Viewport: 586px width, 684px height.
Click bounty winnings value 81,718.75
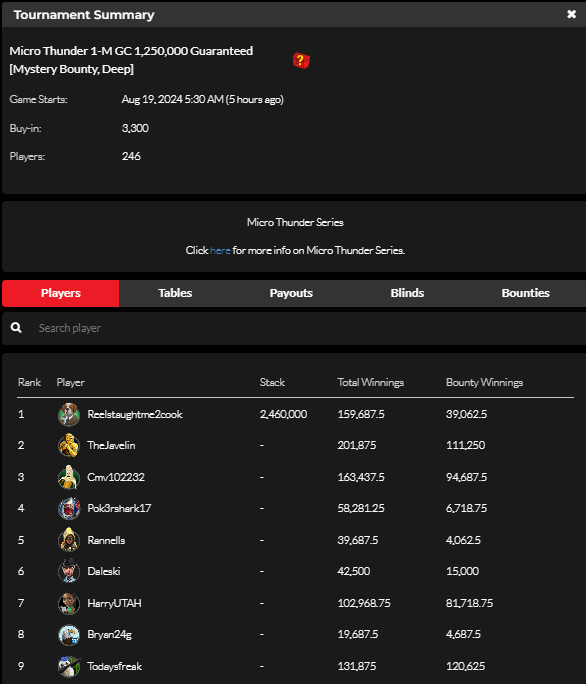click(x=469, y=603)
